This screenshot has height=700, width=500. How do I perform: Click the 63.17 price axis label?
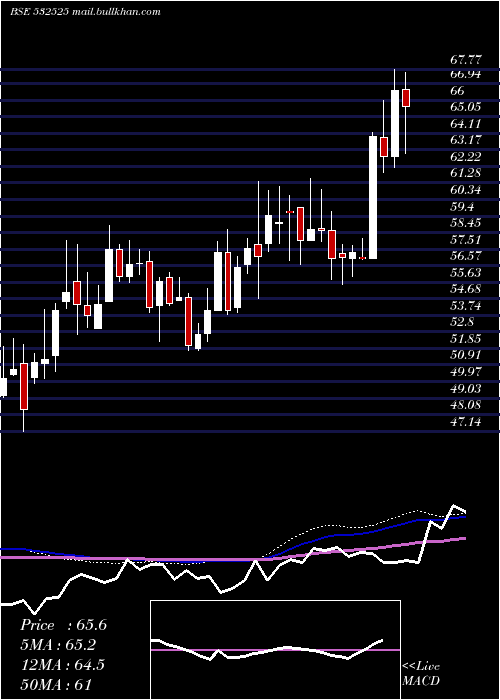coord(466,140)
